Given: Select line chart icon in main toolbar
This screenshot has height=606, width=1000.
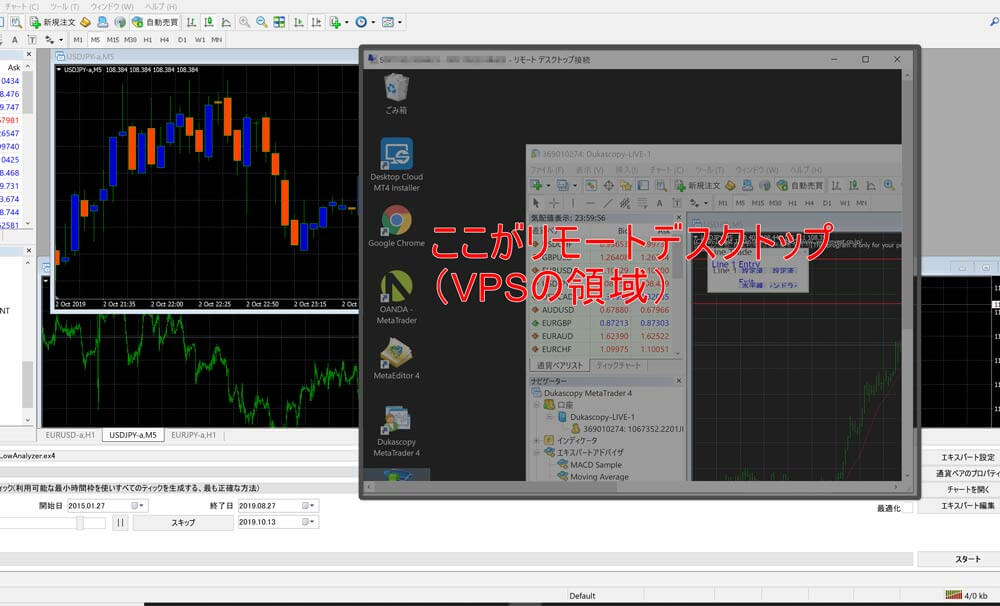Looking at the screenshot, I should pos(226,22).
